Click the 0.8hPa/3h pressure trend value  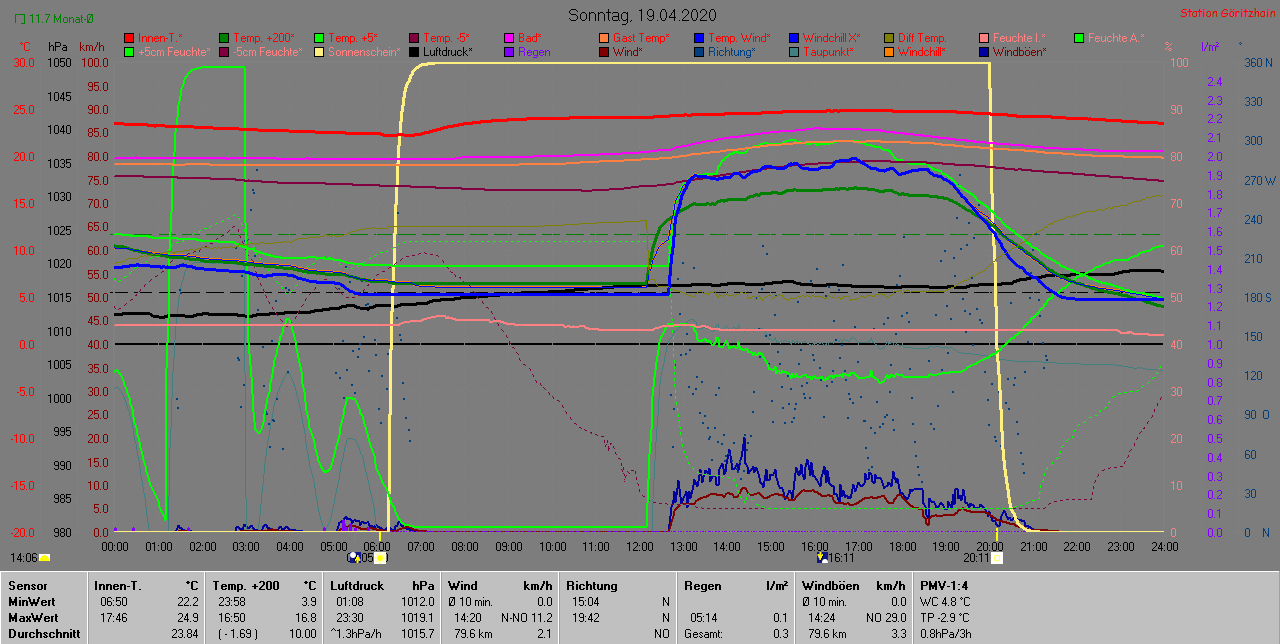pos(948,633)
